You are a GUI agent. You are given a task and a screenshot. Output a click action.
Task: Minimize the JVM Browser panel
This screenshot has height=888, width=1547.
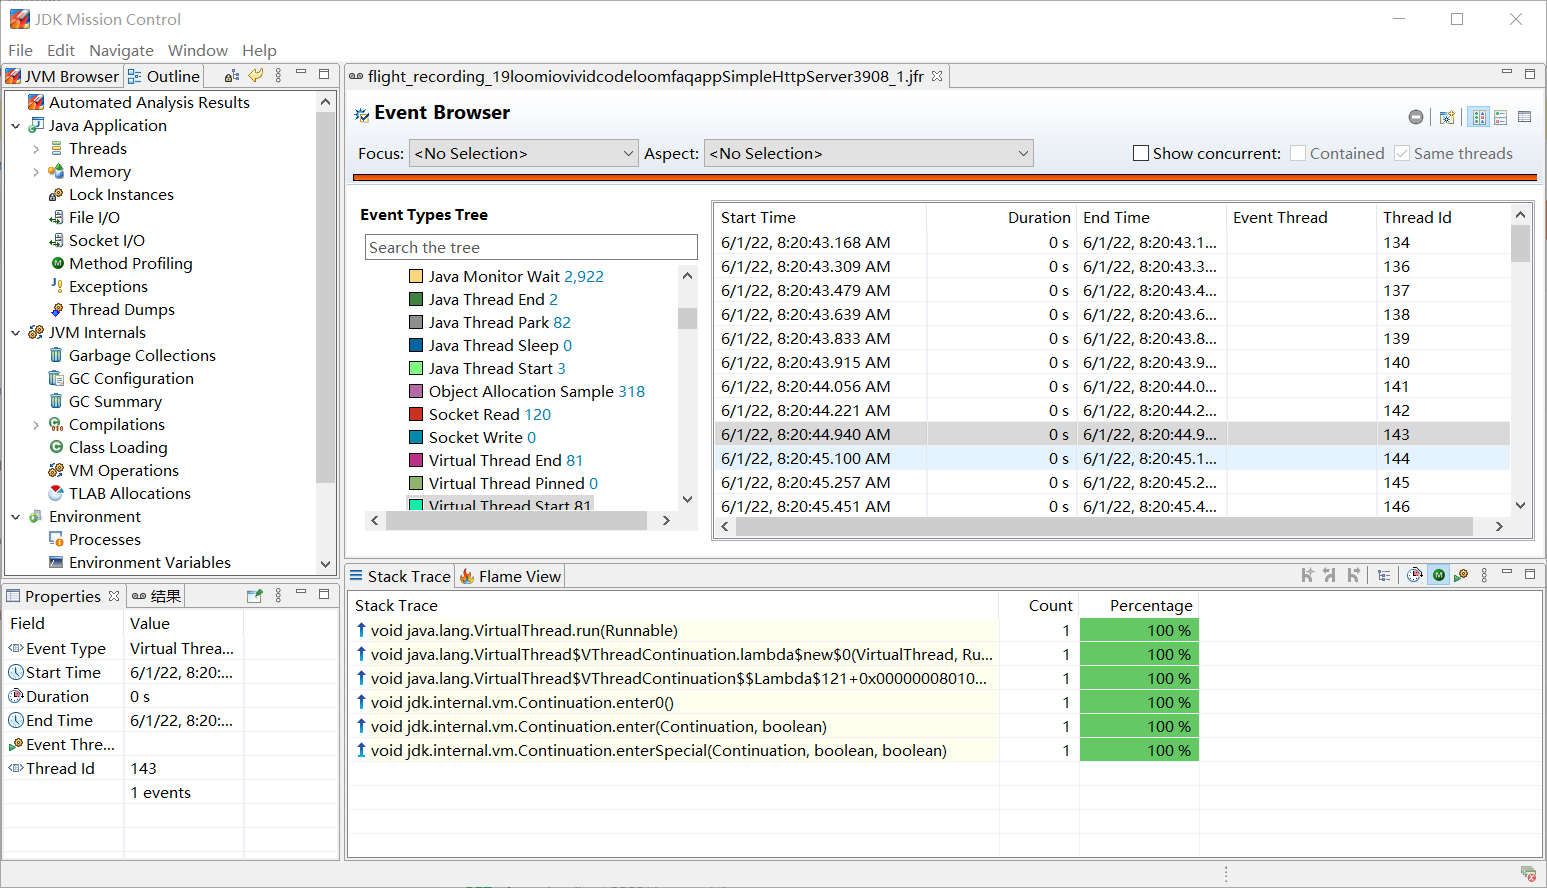point(301,73)
